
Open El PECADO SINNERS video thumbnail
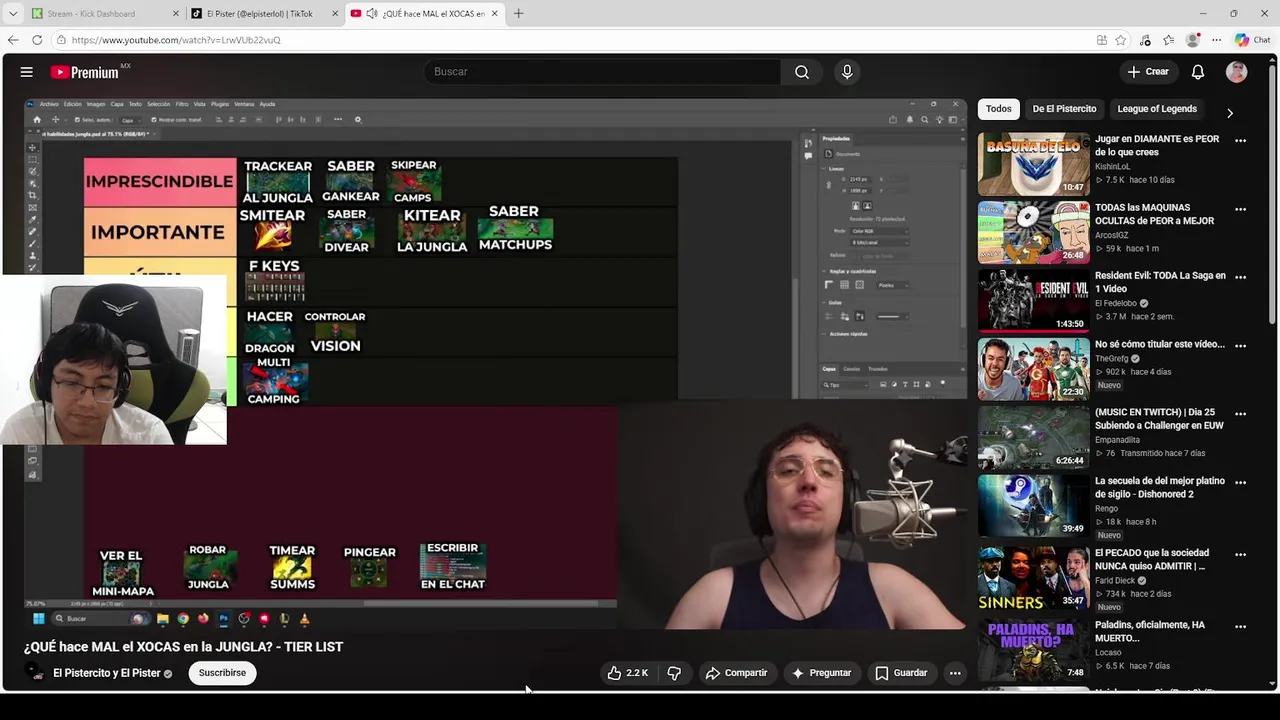click(x=1033, y=578)
